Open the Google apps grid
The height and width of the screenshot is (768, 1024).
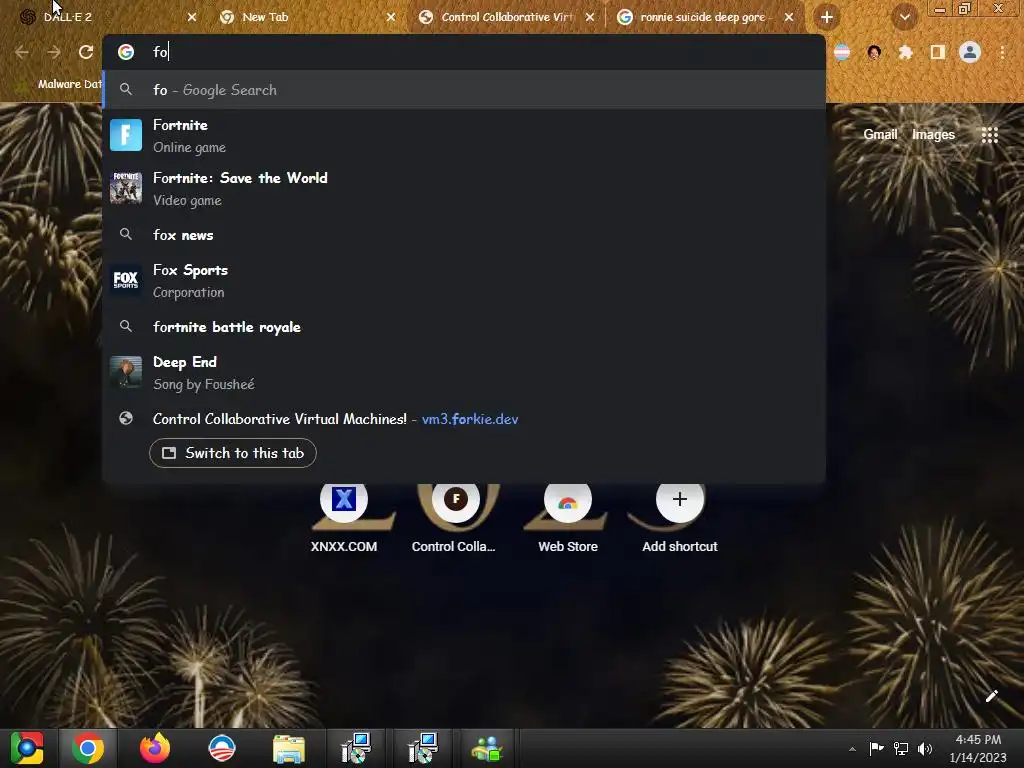click(x=989, y=135)
